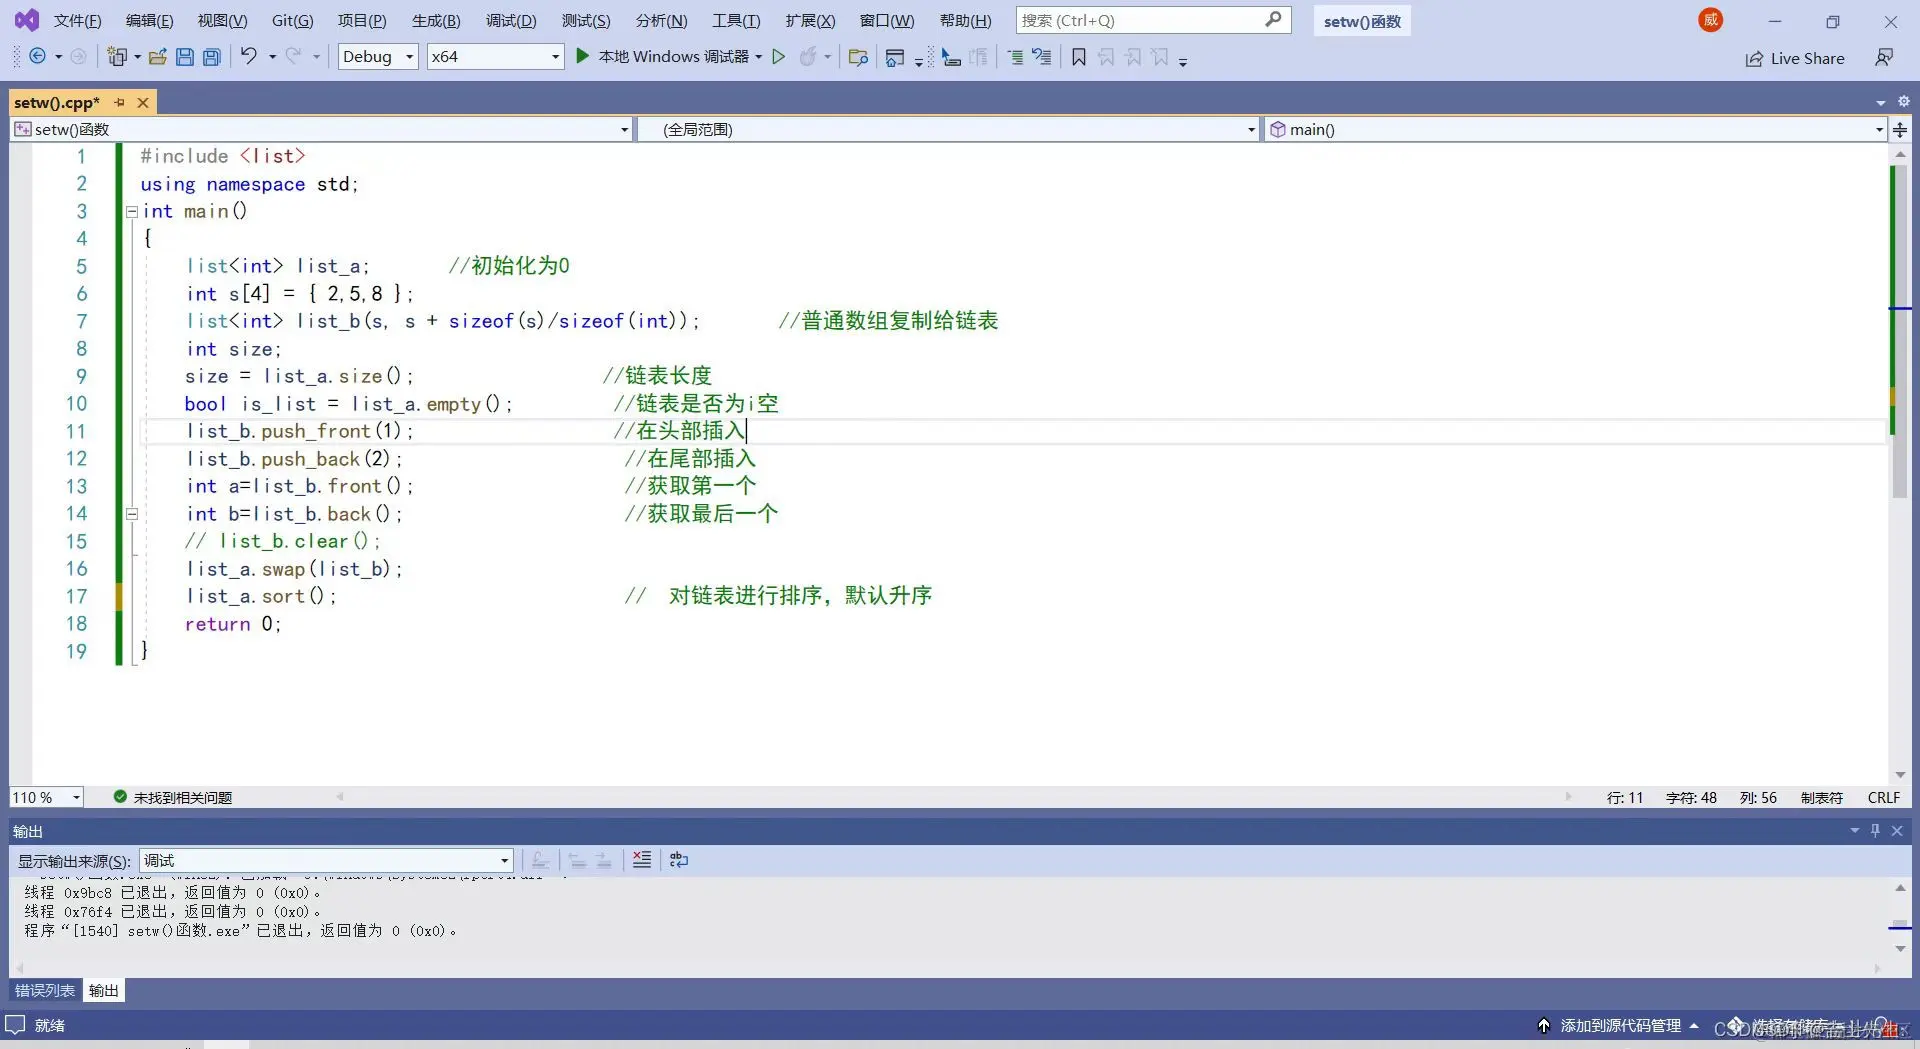Undo the last edit with the undo arrow

click(248, 56)
